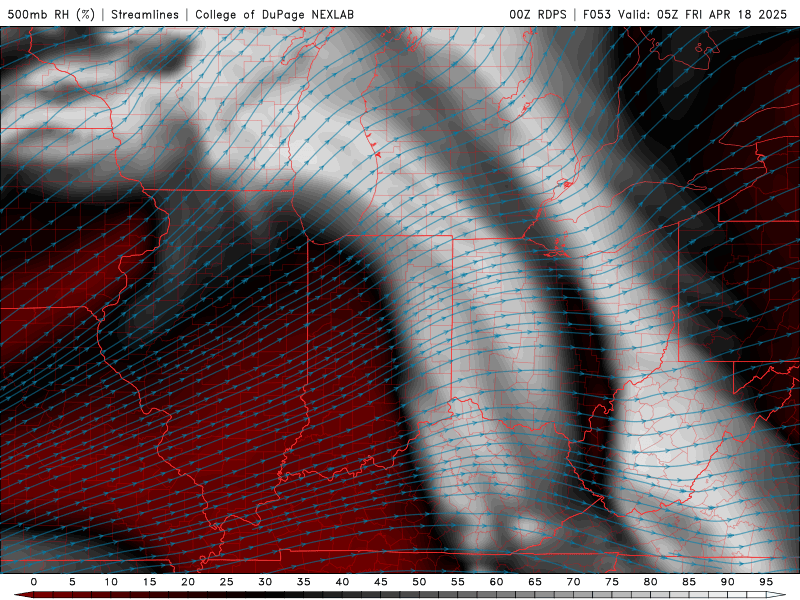Click the color bar label "20"
This screenshot has width=800, height=600.
(x=188, y=582)
